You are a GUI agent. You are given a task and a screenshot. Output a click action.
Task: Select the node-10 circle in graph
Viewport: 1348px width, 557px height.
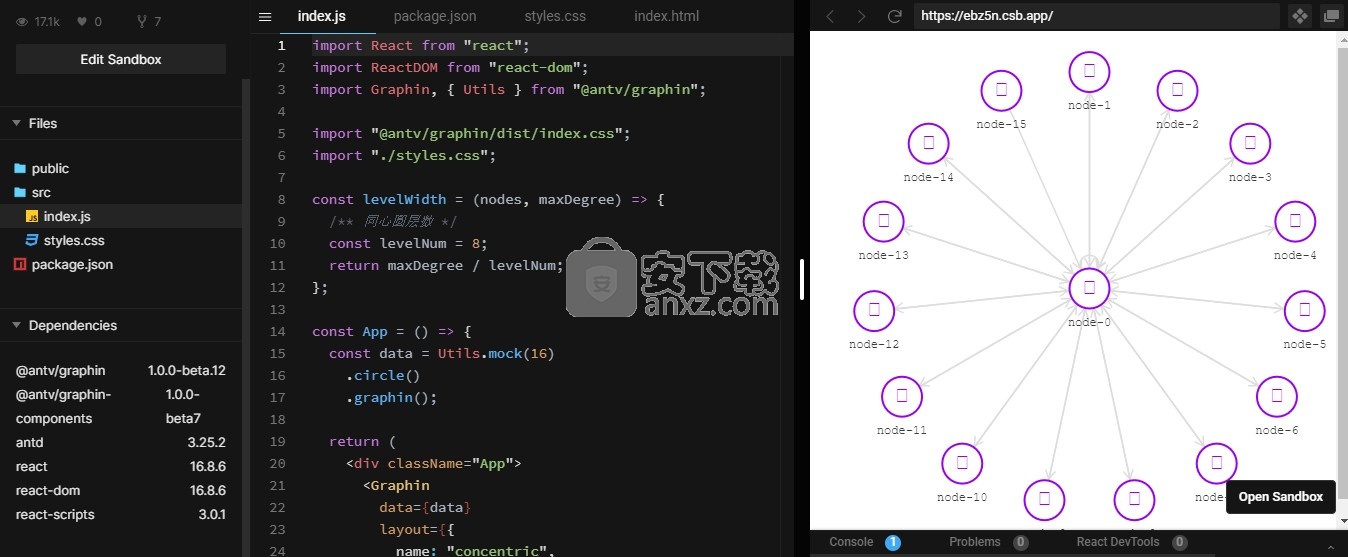click(962, 463)
